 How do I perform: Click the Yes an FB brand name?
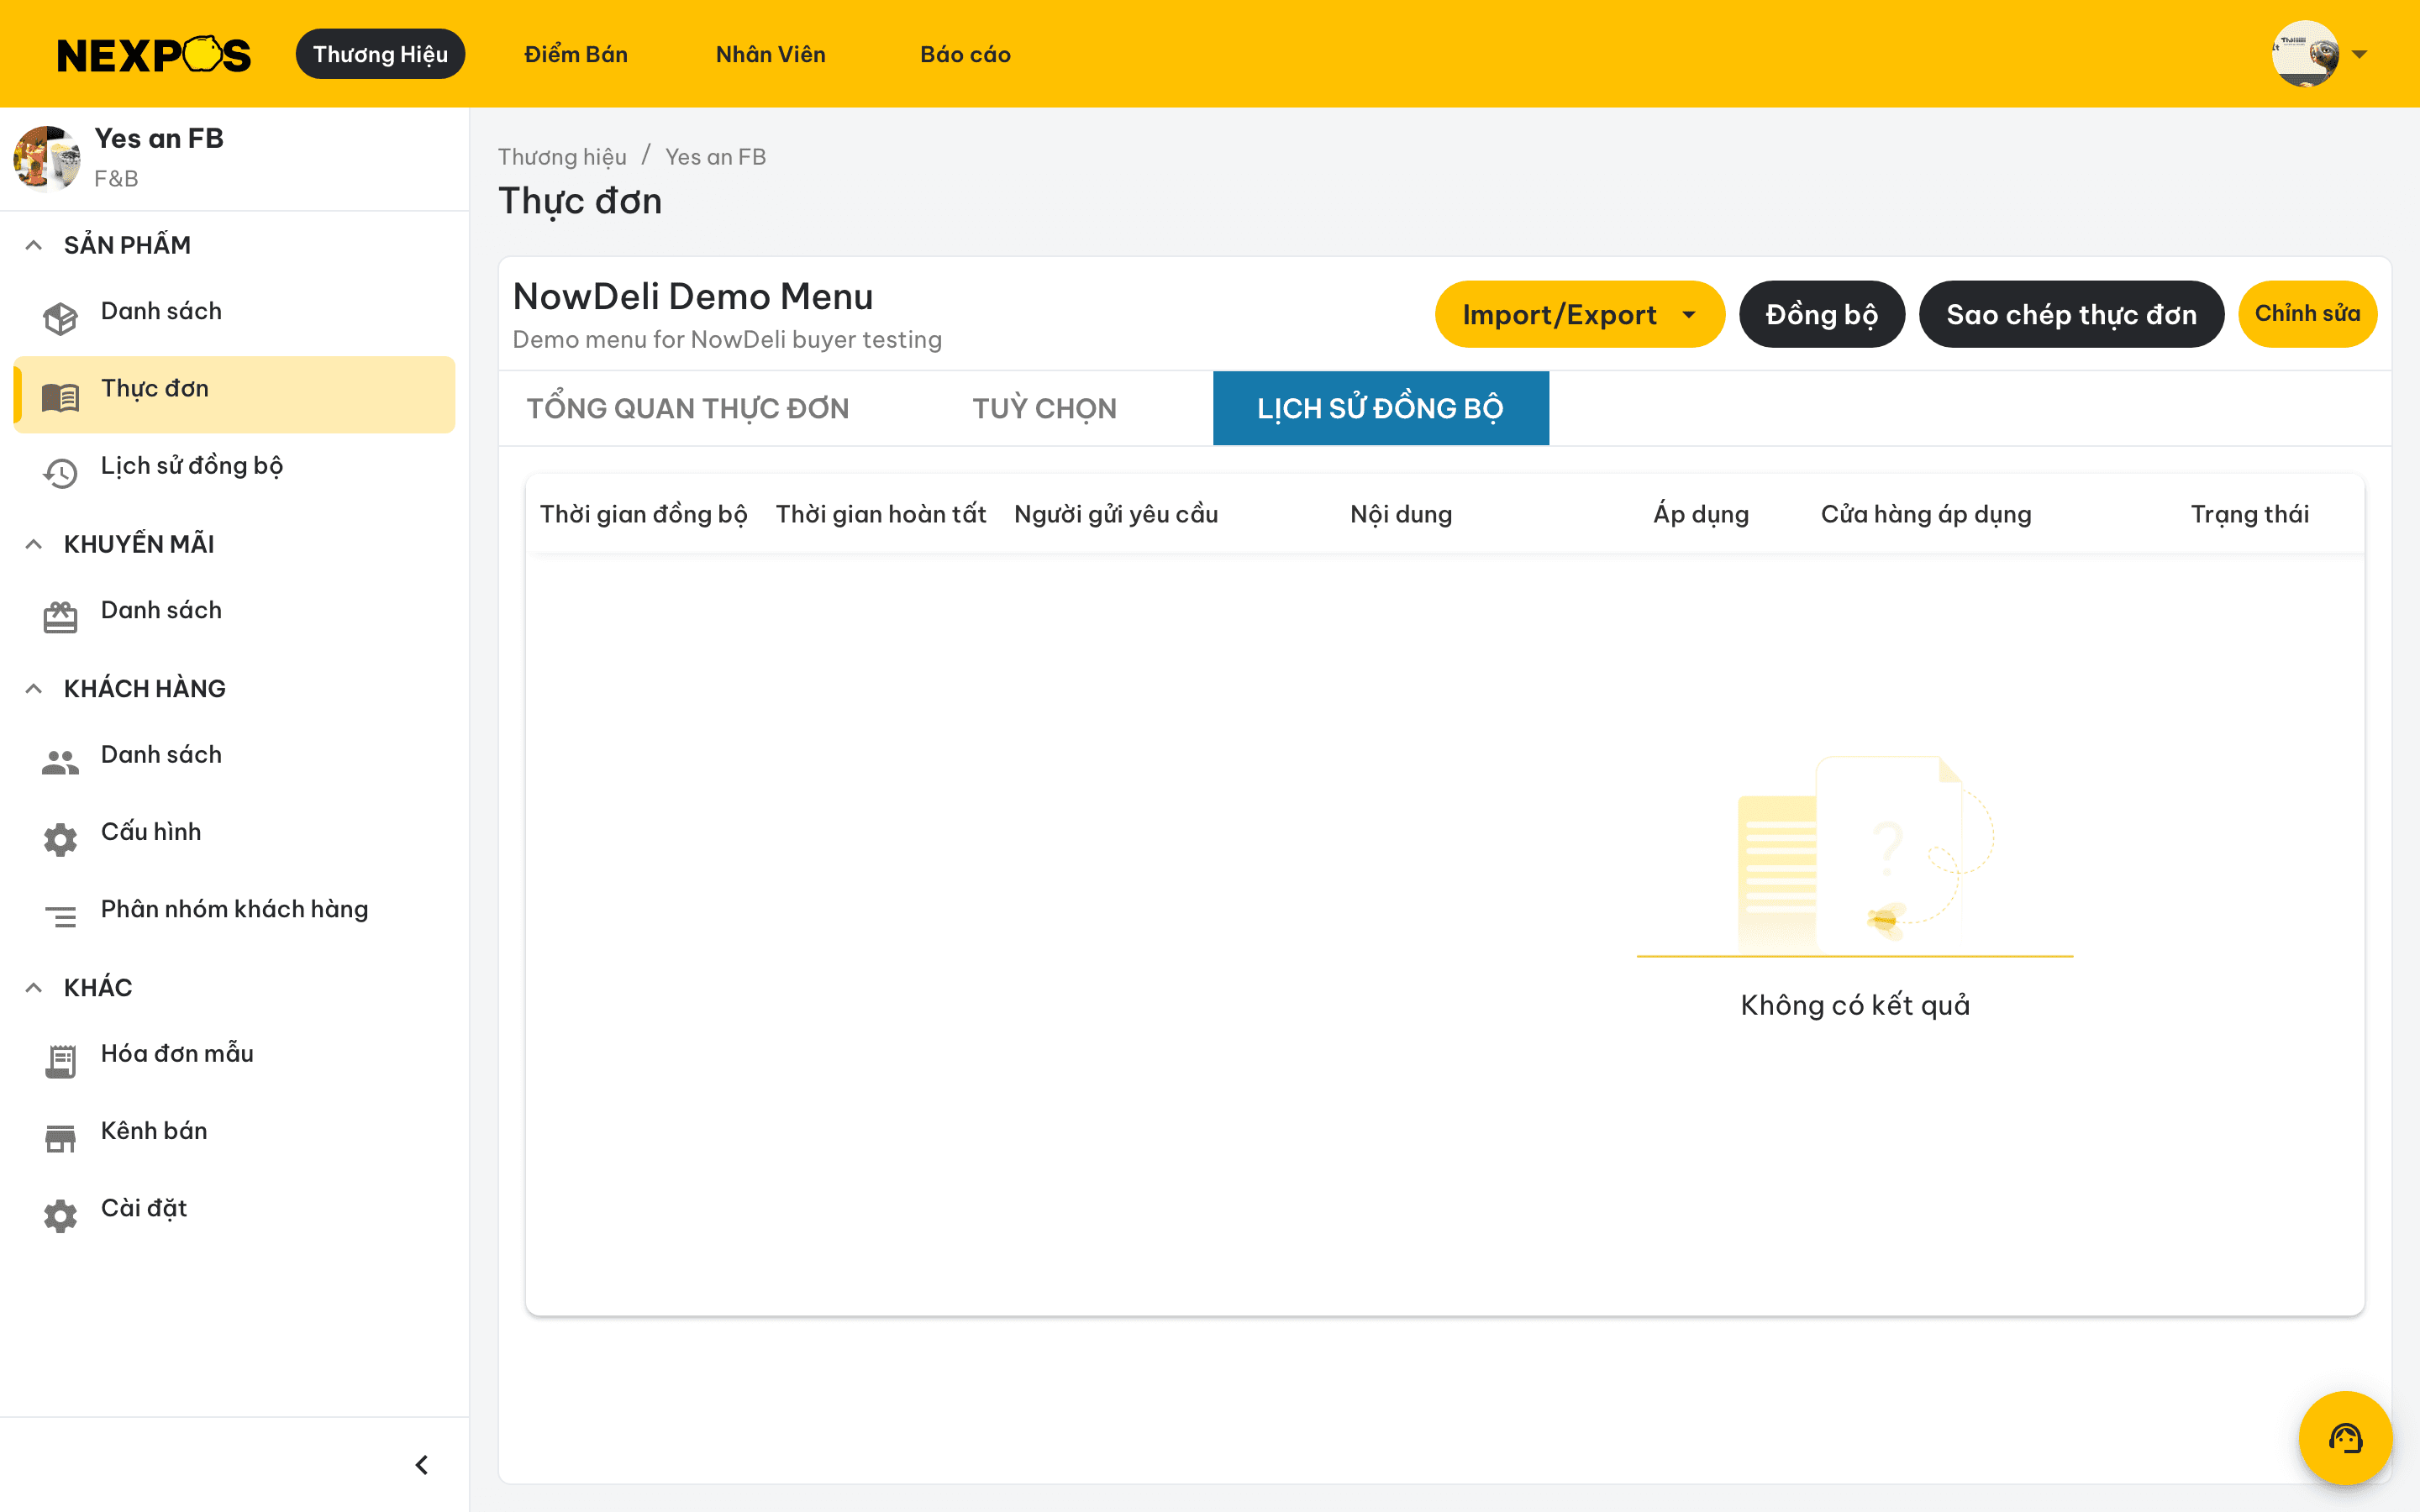click(159, 138)
